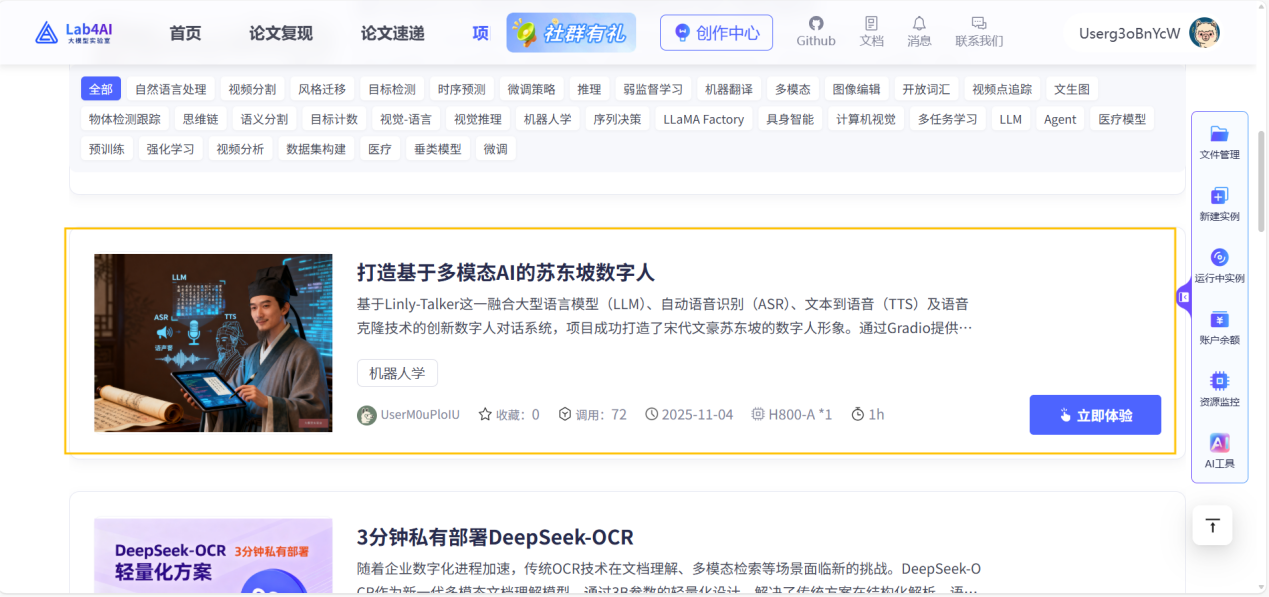Viewport: 1269px width, 597px height.
Task: Select the 医疗模型 tag
Action: pyautogui.click(x=1122, y=119)
